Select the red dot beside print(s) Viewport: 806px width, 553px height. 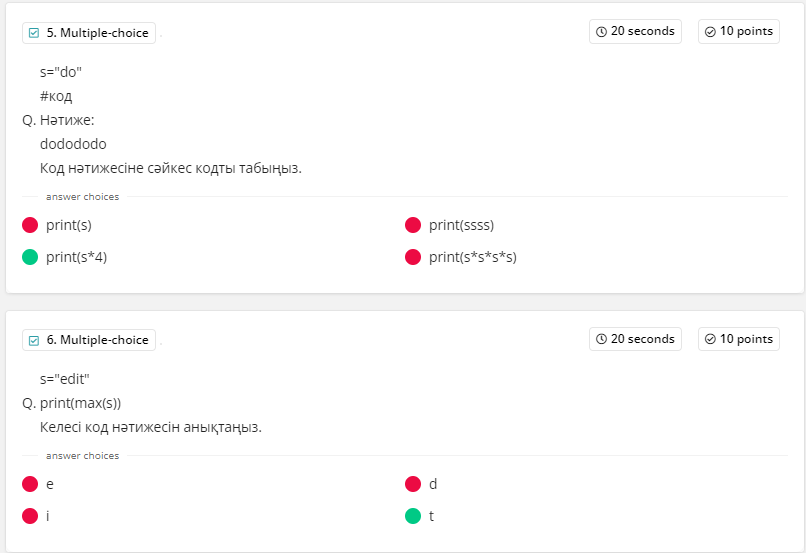30,225
